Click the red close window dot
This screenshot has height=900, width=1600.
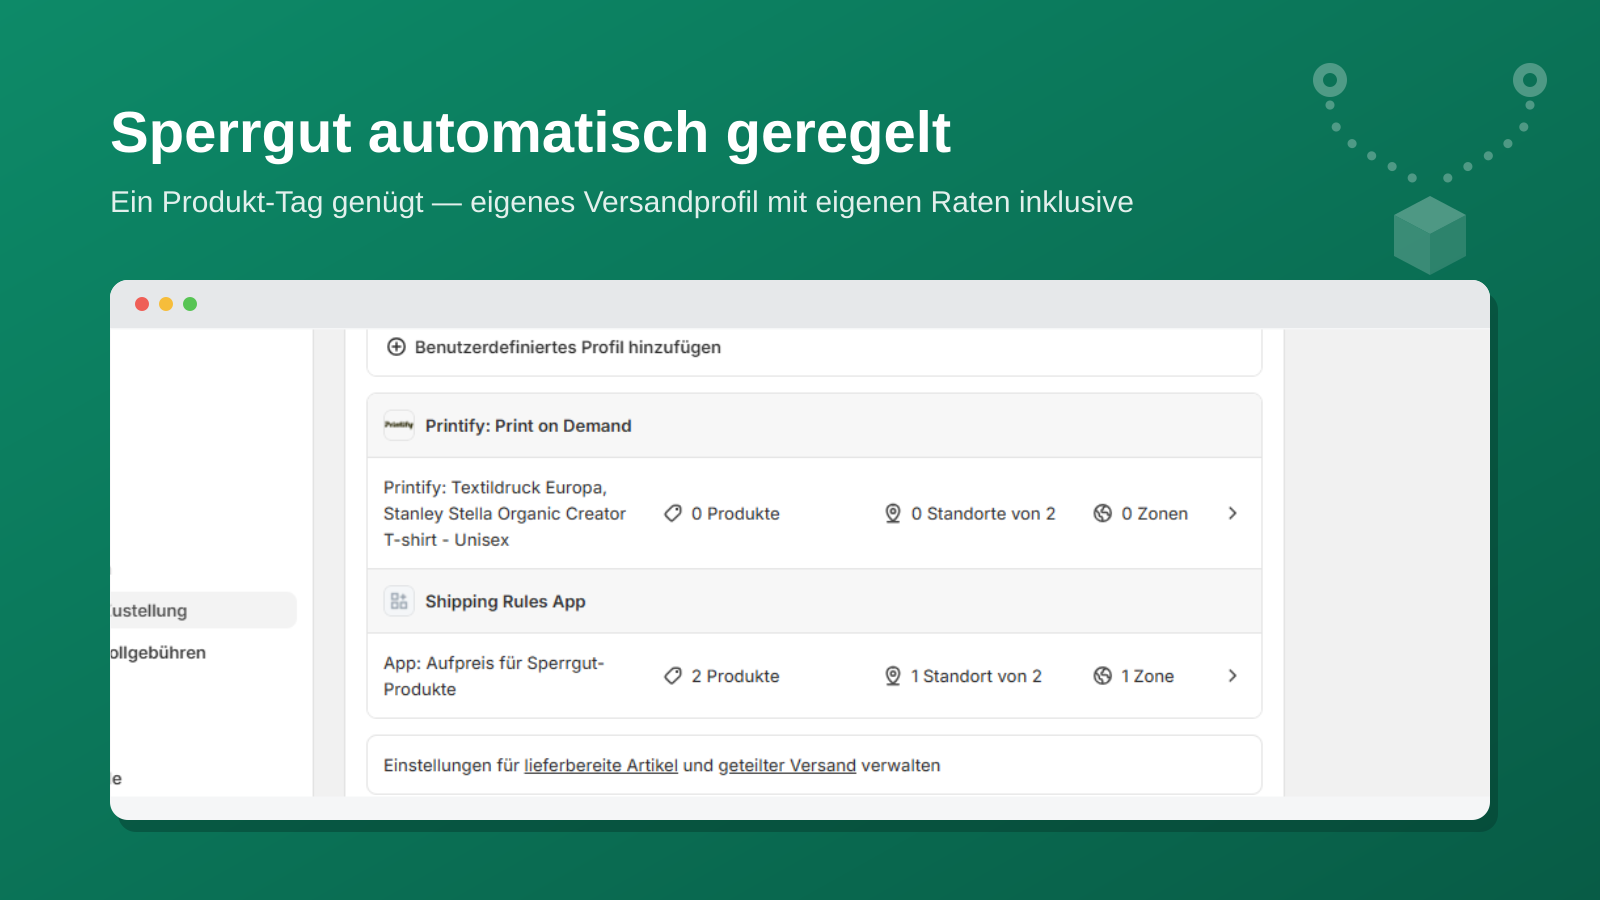pos(142,304)
